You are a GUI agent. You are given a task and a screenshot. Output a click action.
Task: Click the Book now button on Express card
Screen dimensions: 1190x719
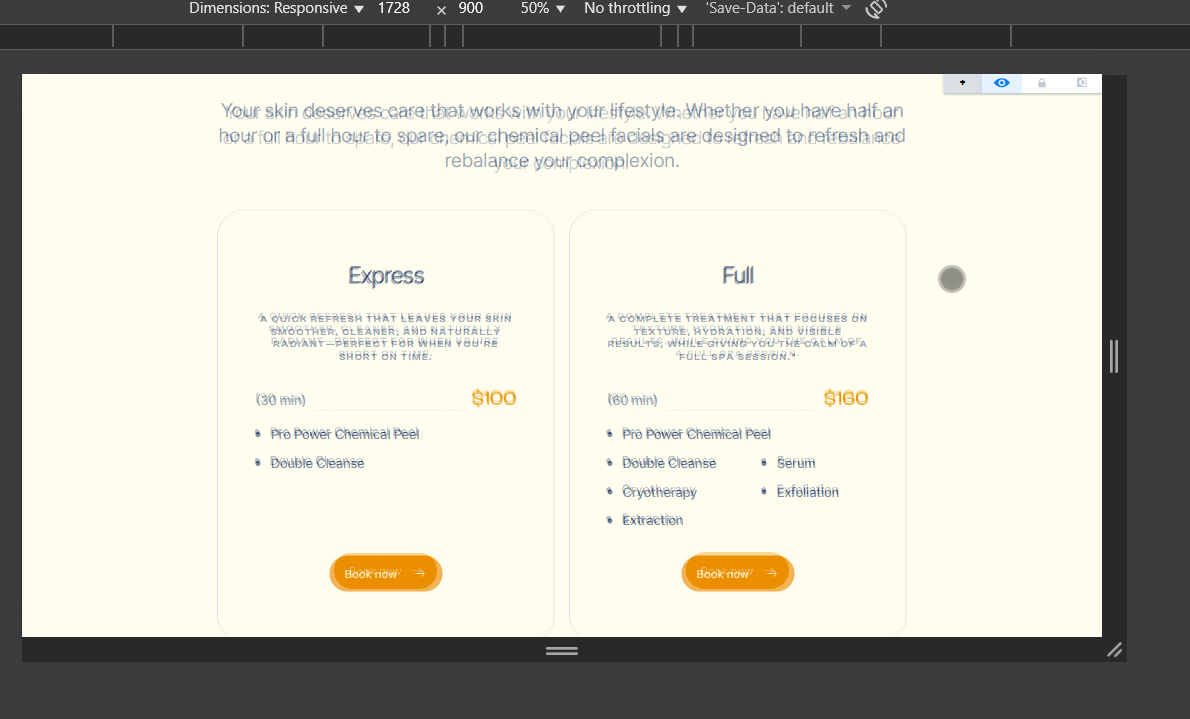tap(386, 573)
